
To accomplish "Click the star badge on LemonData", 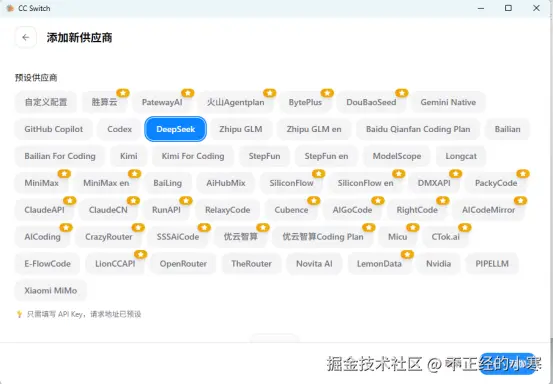I will [x=407, y=254].
